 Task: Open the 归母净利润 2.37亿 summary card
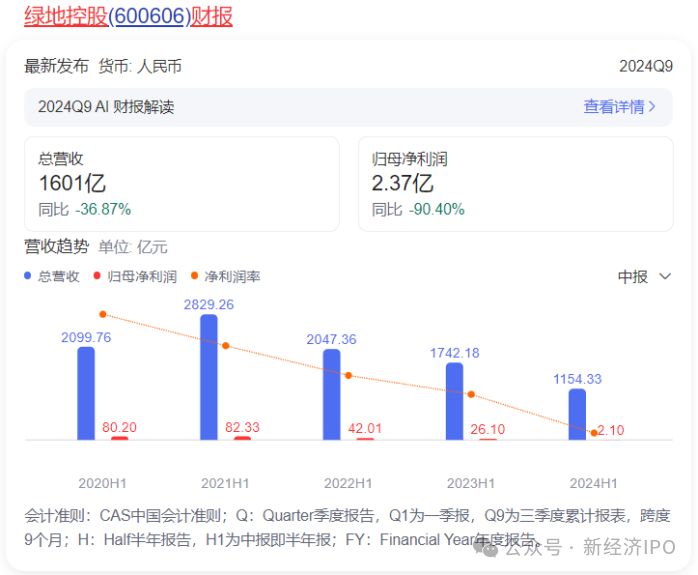(x=515, y=184)
